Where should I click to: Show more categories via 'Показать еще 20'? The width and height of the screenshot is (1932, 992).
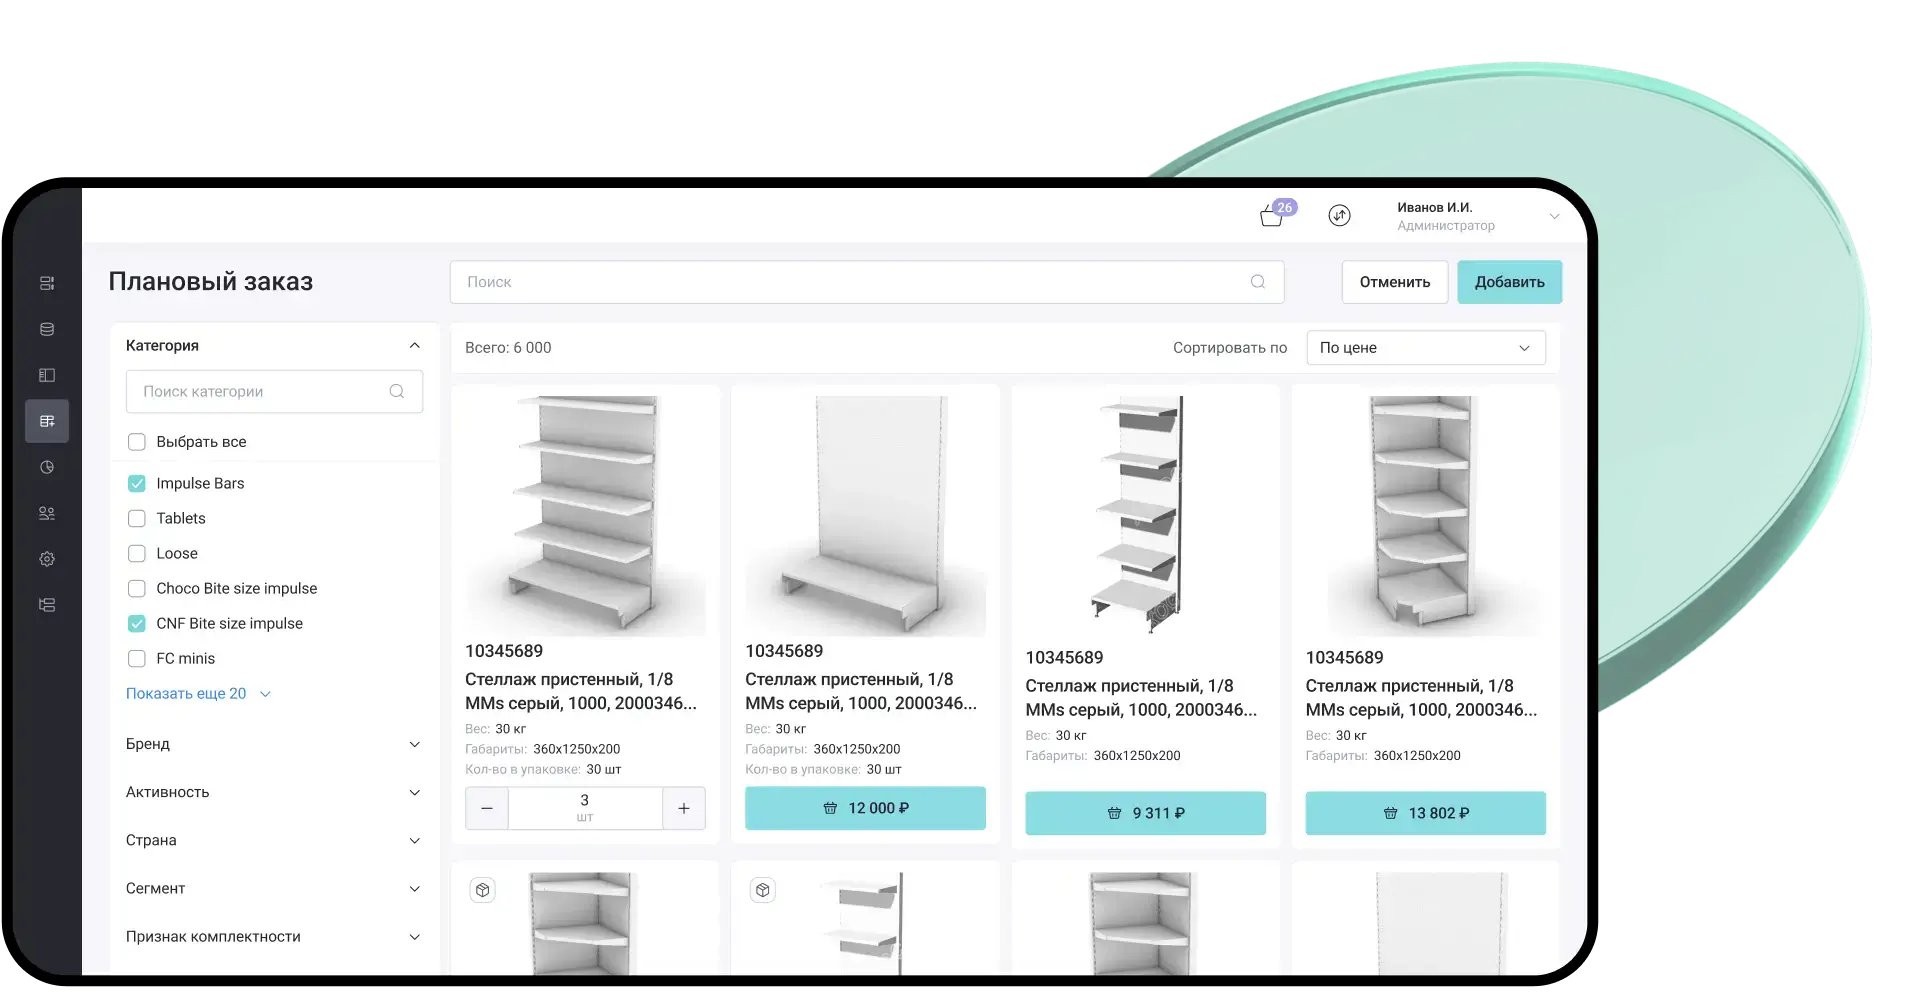(x=198, y=693)
